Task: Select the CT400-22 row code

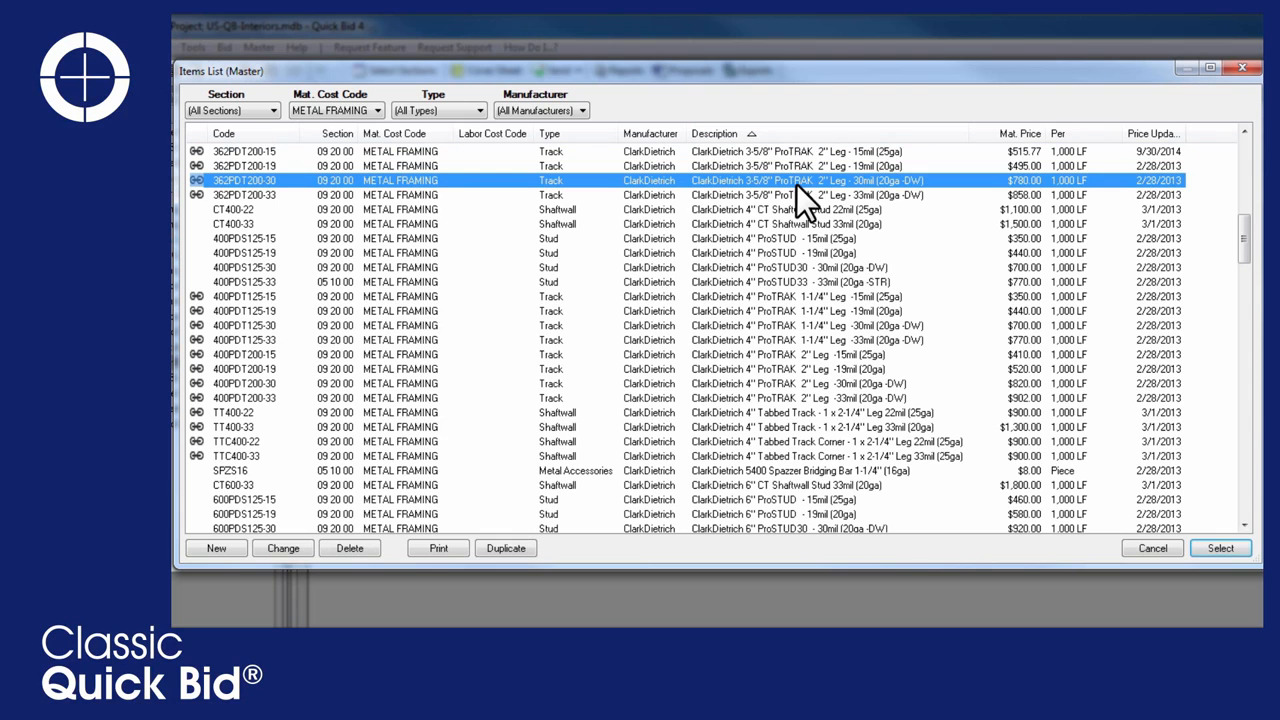Action: click(233, 210)
